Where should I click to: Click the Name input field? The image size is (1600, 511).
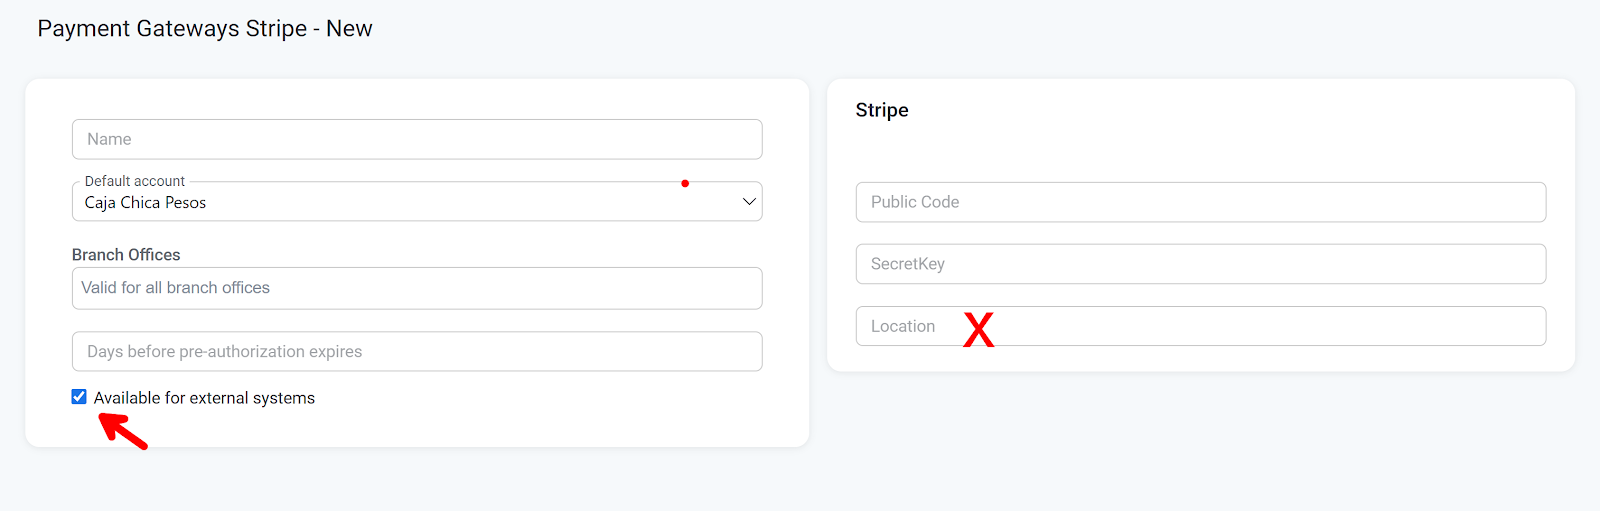point(417,139)
